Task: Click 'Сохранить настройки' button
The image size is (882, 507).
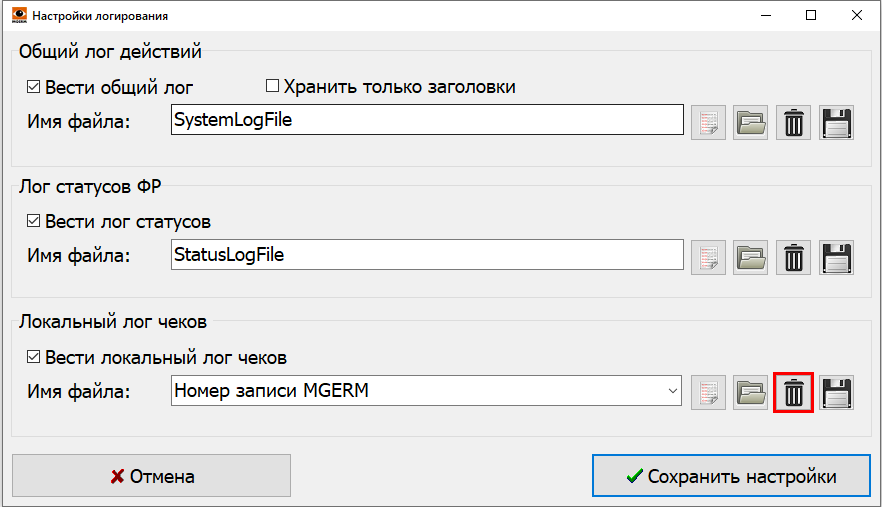Action: click(x=730, y=476)
